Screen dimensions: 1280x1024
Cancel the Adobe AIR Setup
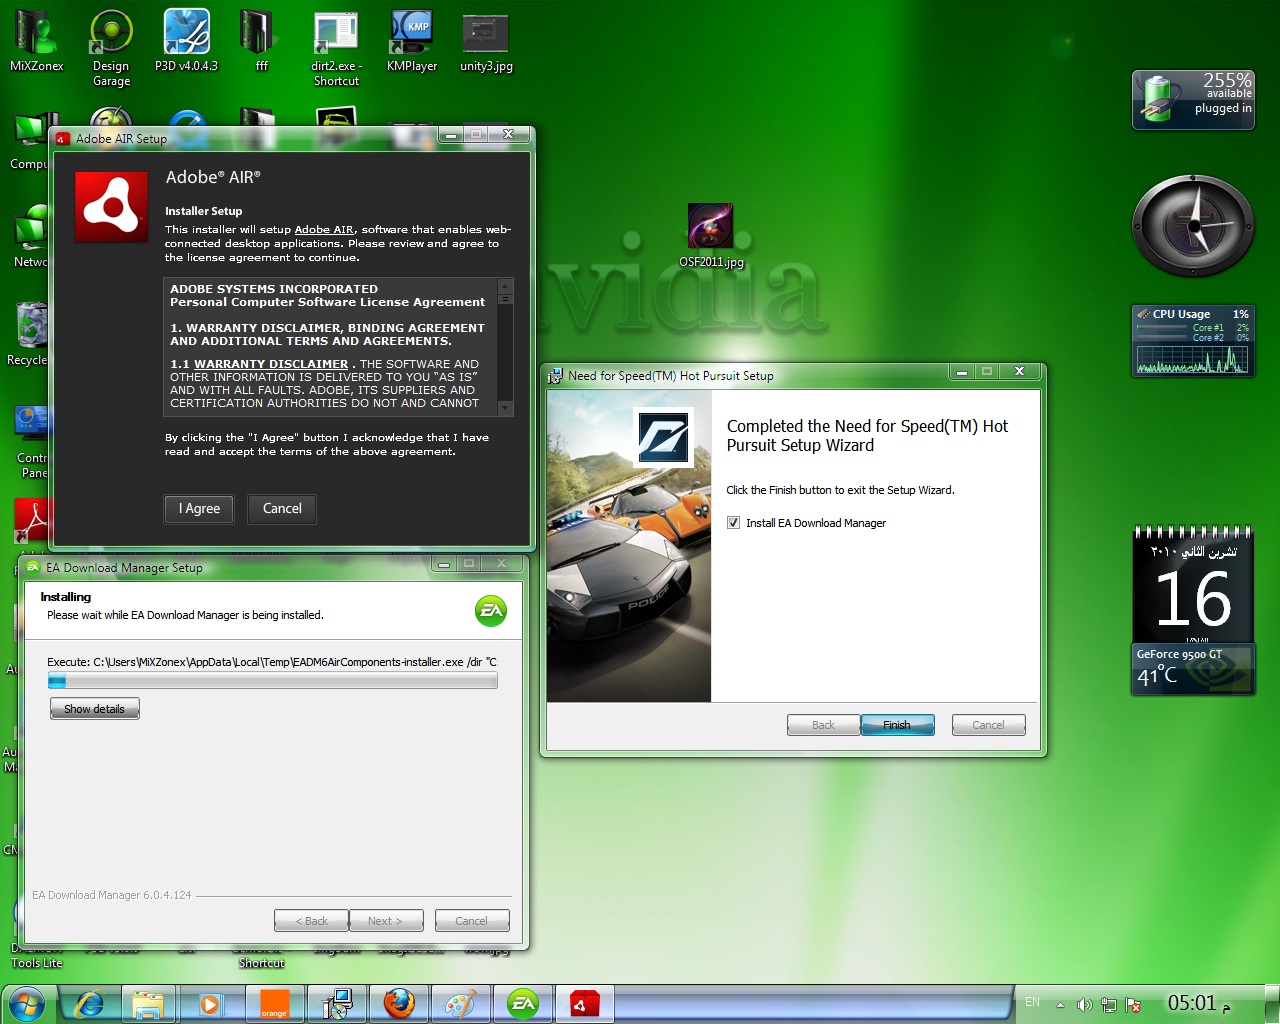coord(282,509)
